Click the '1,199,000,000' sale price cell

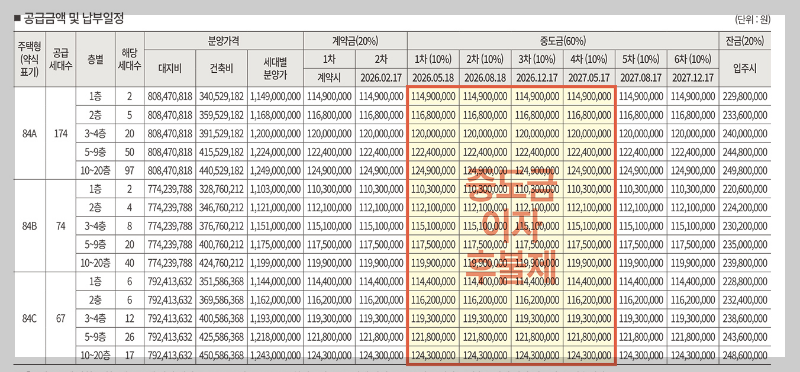tap(275, 263)
